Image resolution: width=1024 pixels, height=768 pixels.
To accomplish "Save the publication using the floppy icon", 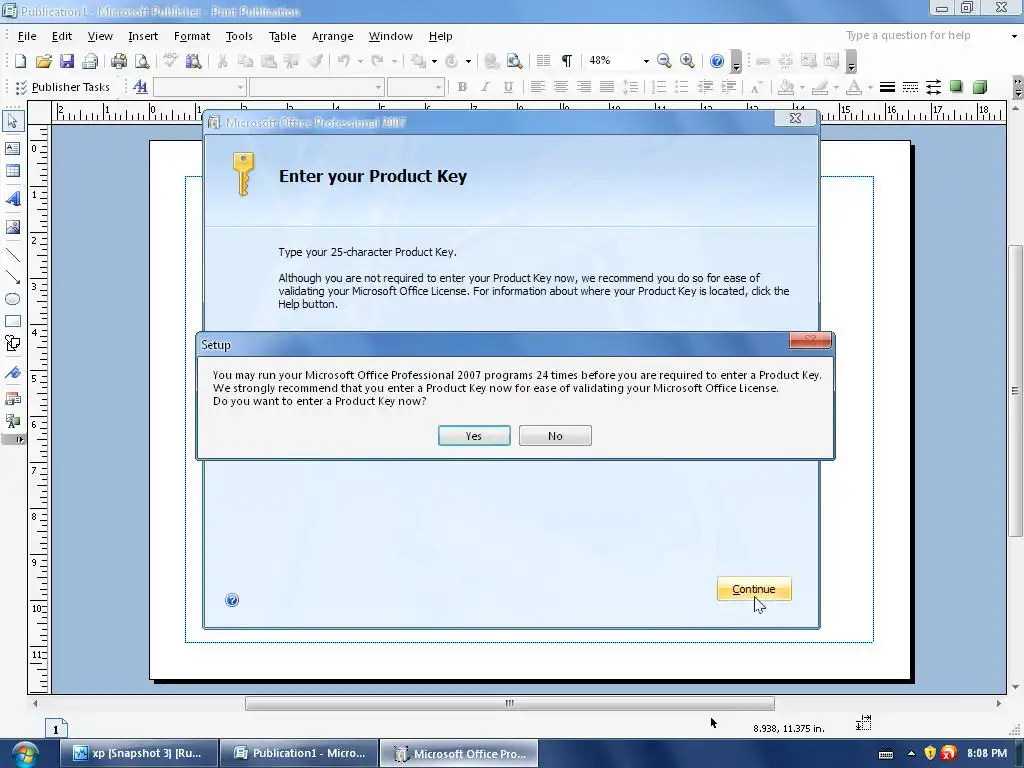I will tap(67, 61).
